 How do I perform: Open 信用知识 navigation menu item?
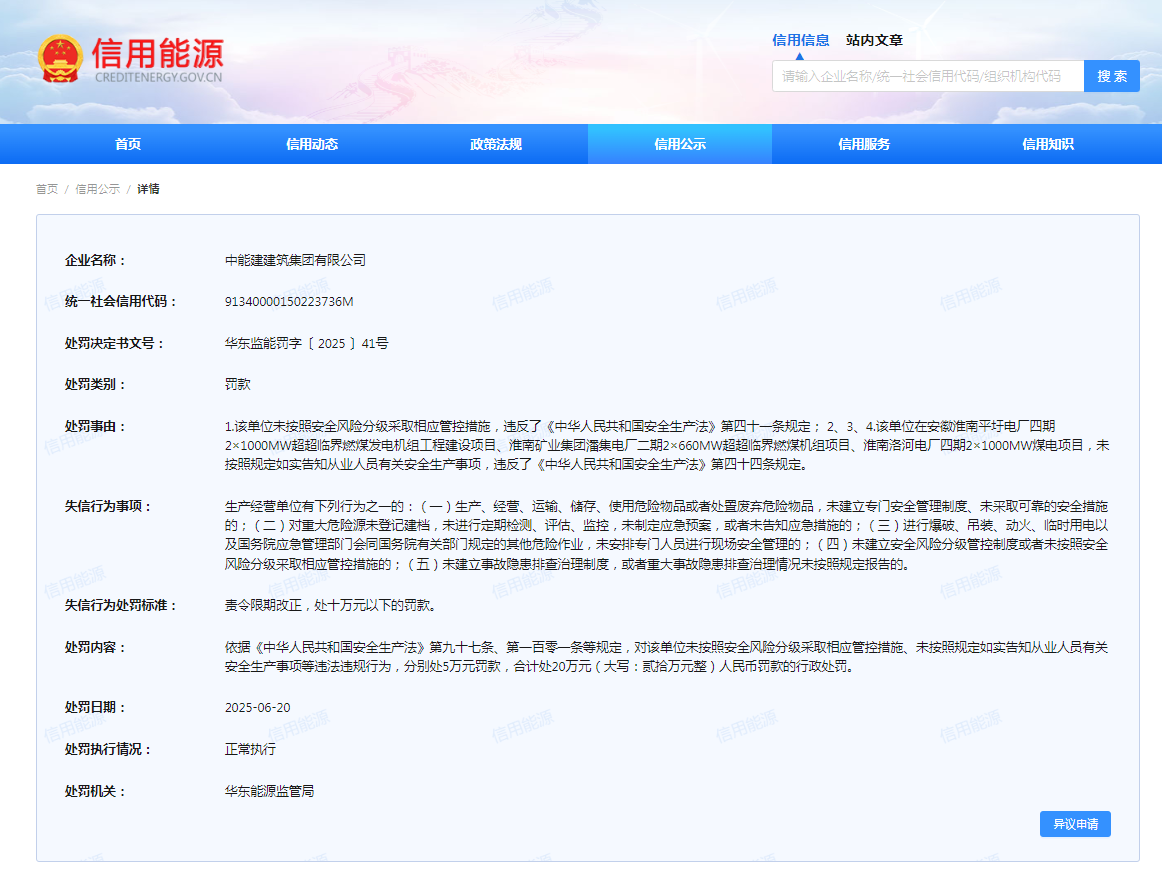pyautogui.click(x=1048, y=144)
